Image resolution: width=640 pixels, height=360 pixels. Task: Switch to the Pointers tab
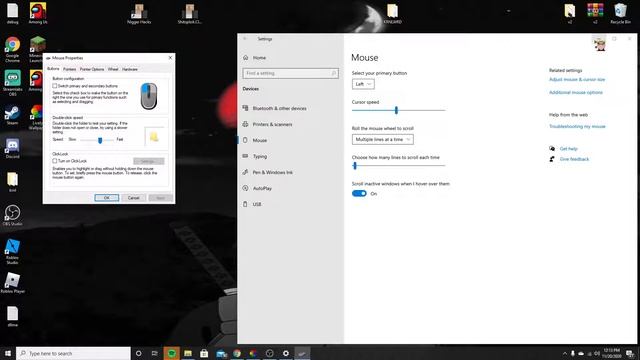click(69, 69)
